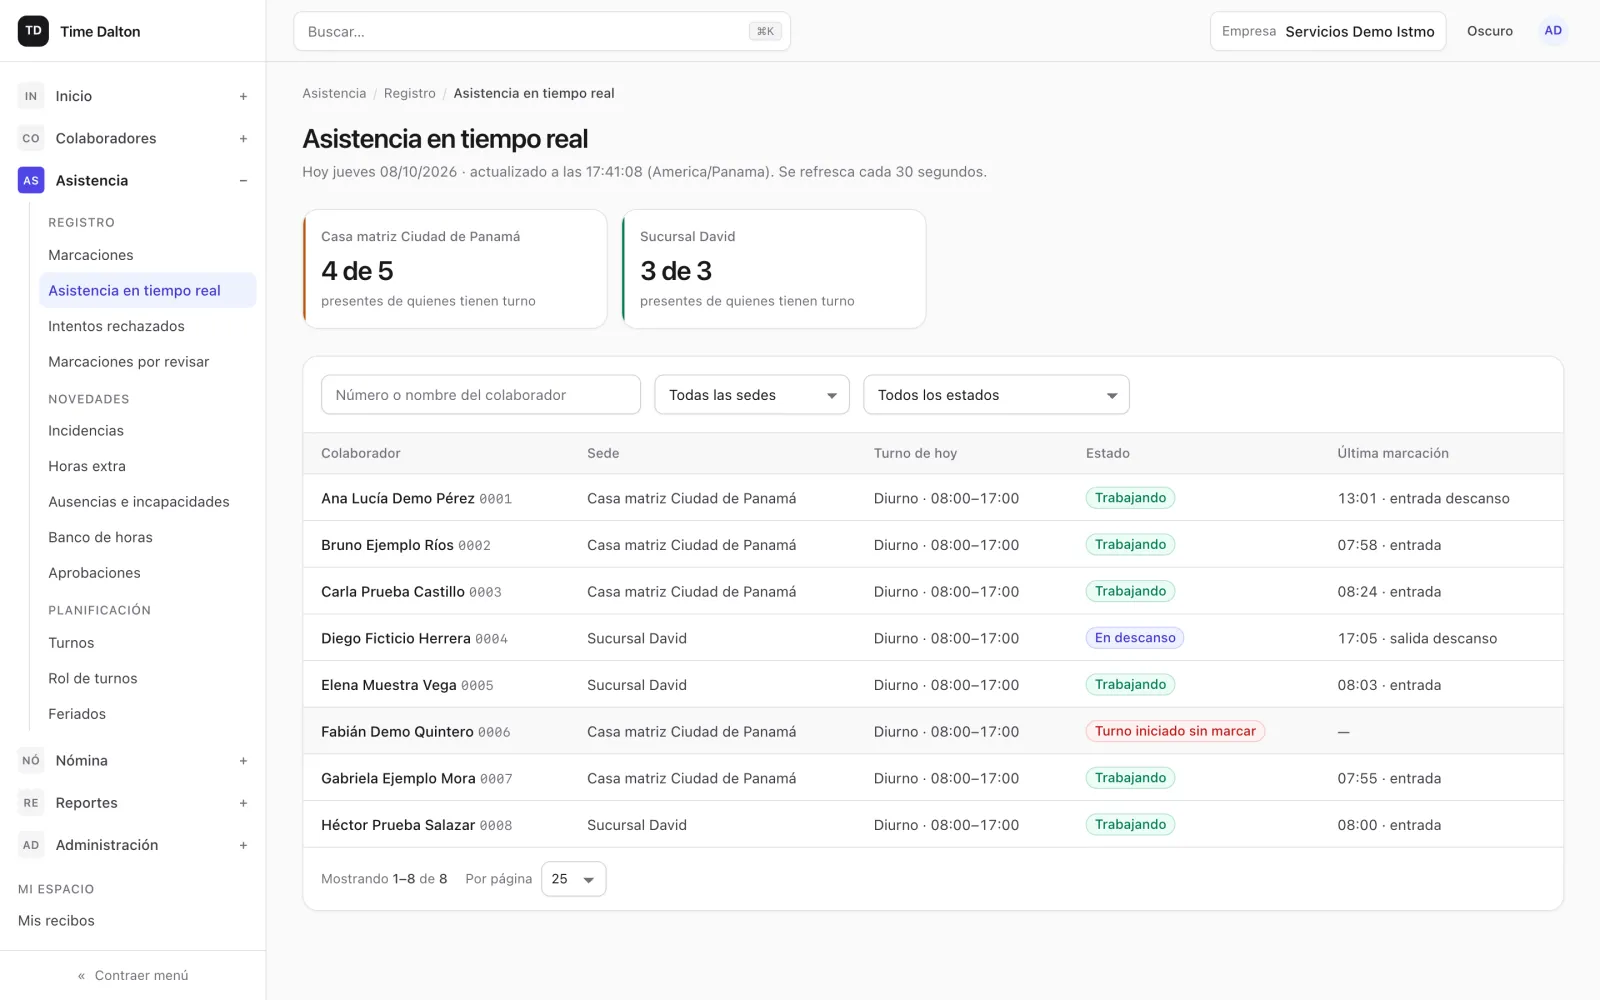
Task: Click the En descanso status badge
Action: (1135, 638)
